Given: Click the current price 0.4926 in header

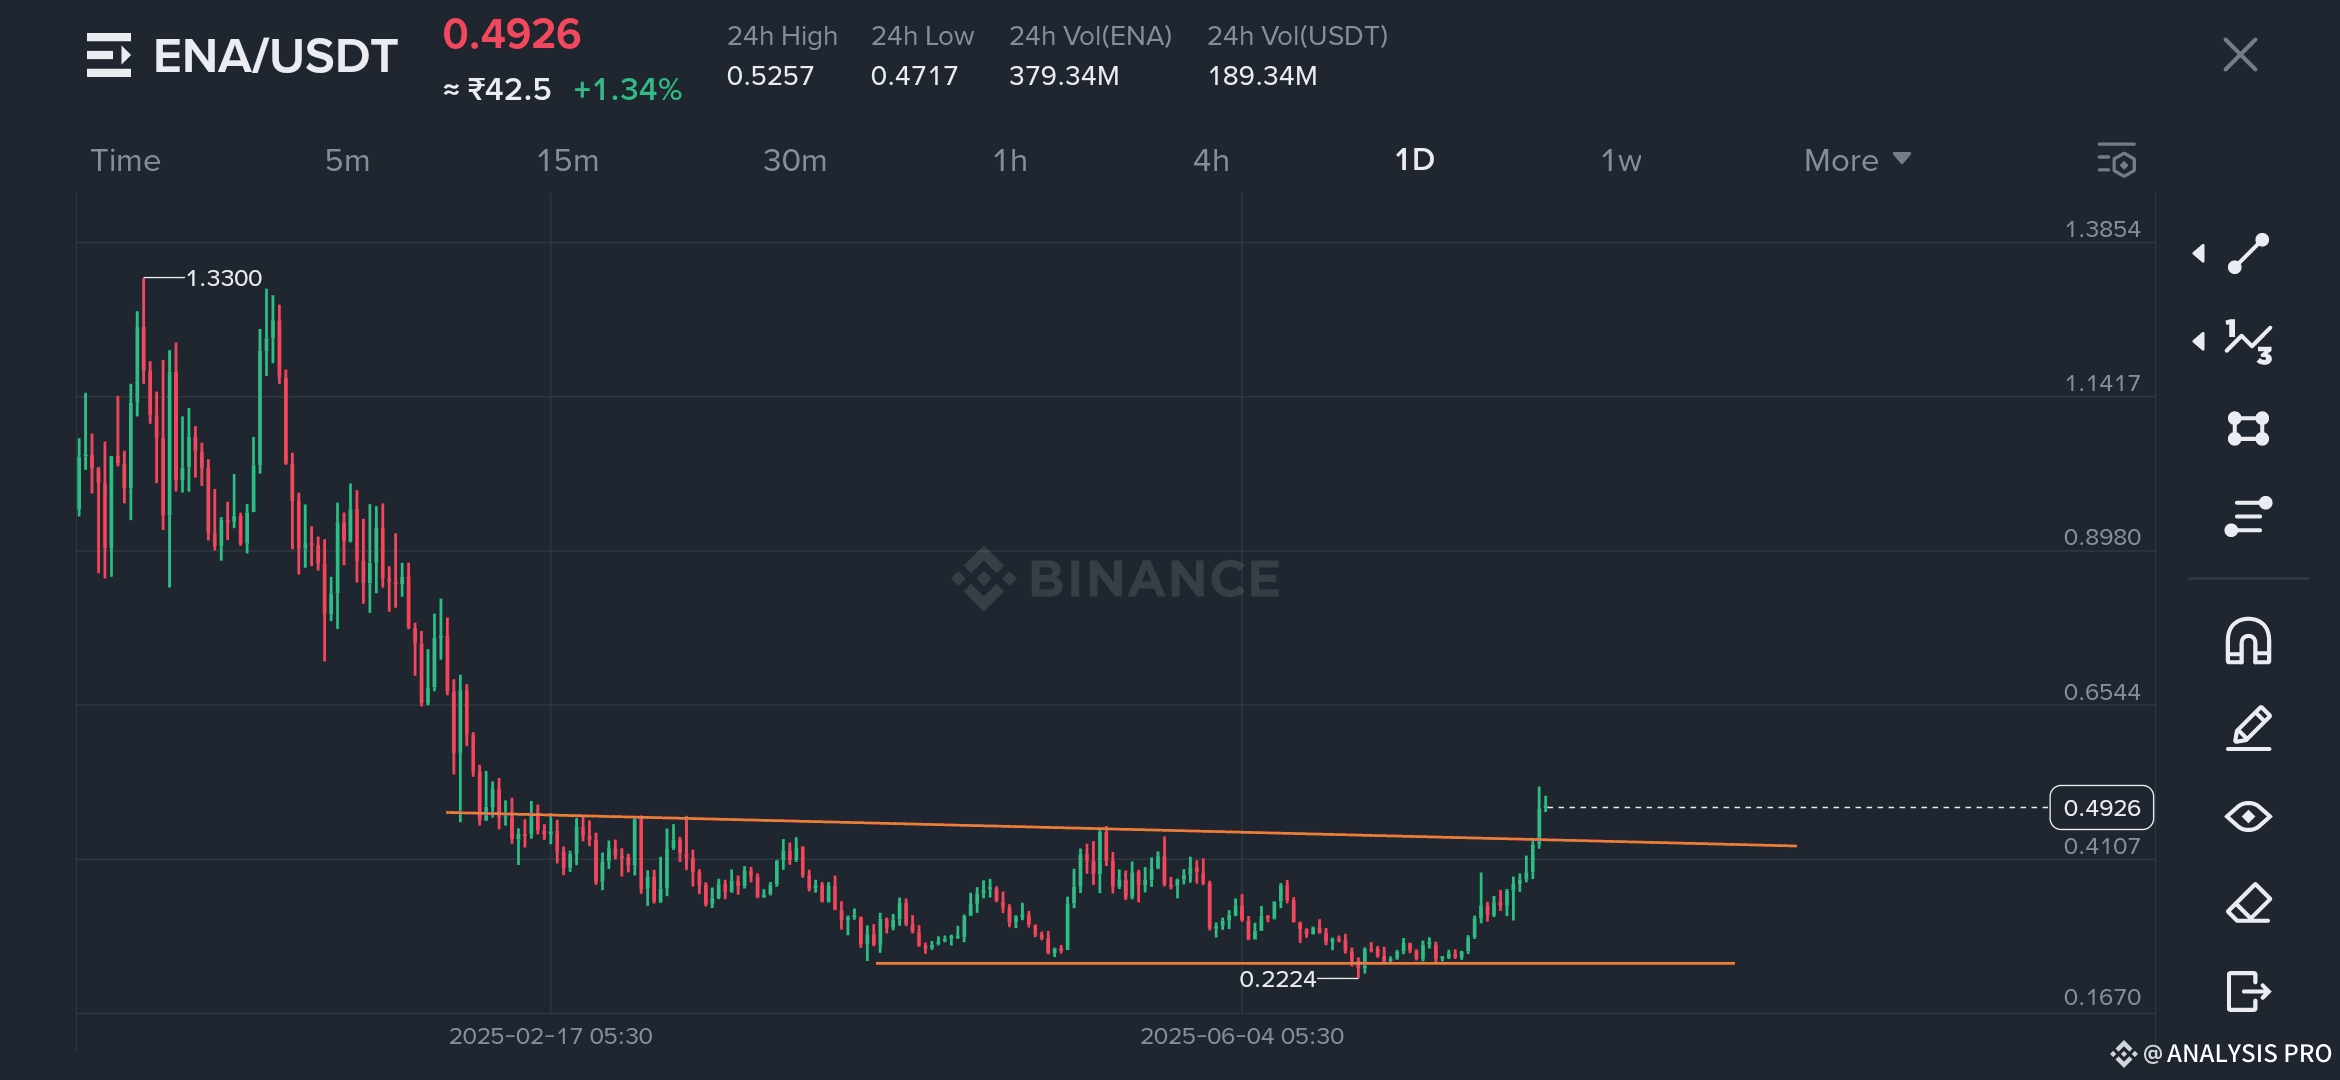Looking at the screenshot, I should (x=511, y=35).
